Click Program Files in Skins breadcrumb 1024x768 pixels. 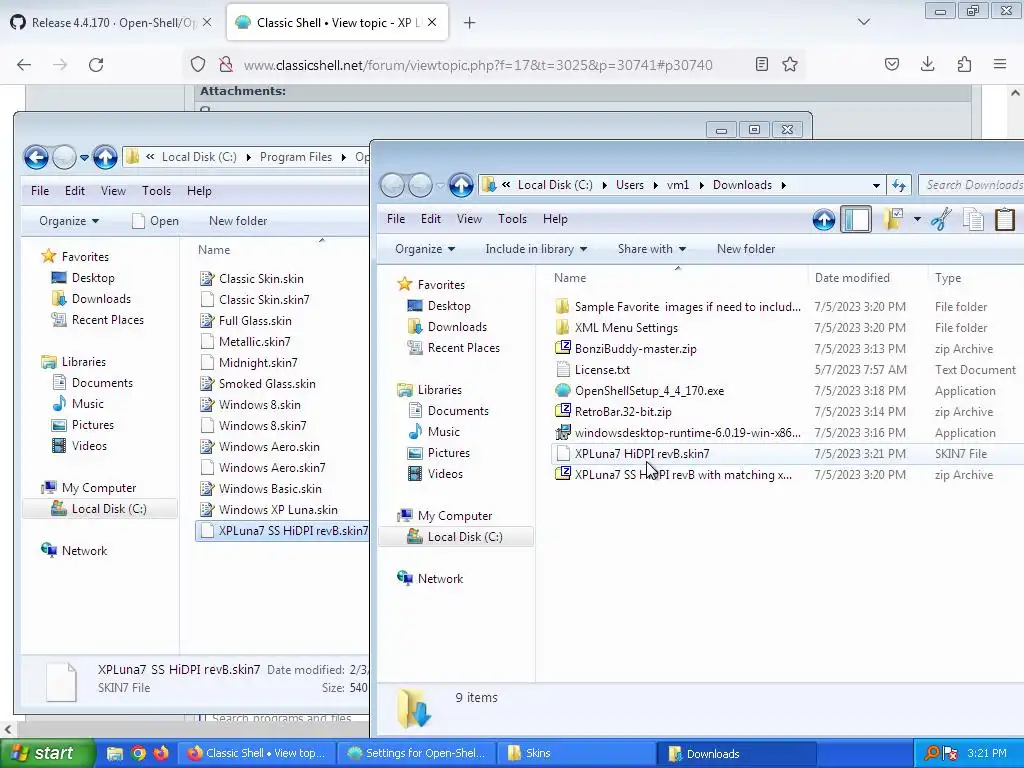pyautogui.click(x=295, y=157)
